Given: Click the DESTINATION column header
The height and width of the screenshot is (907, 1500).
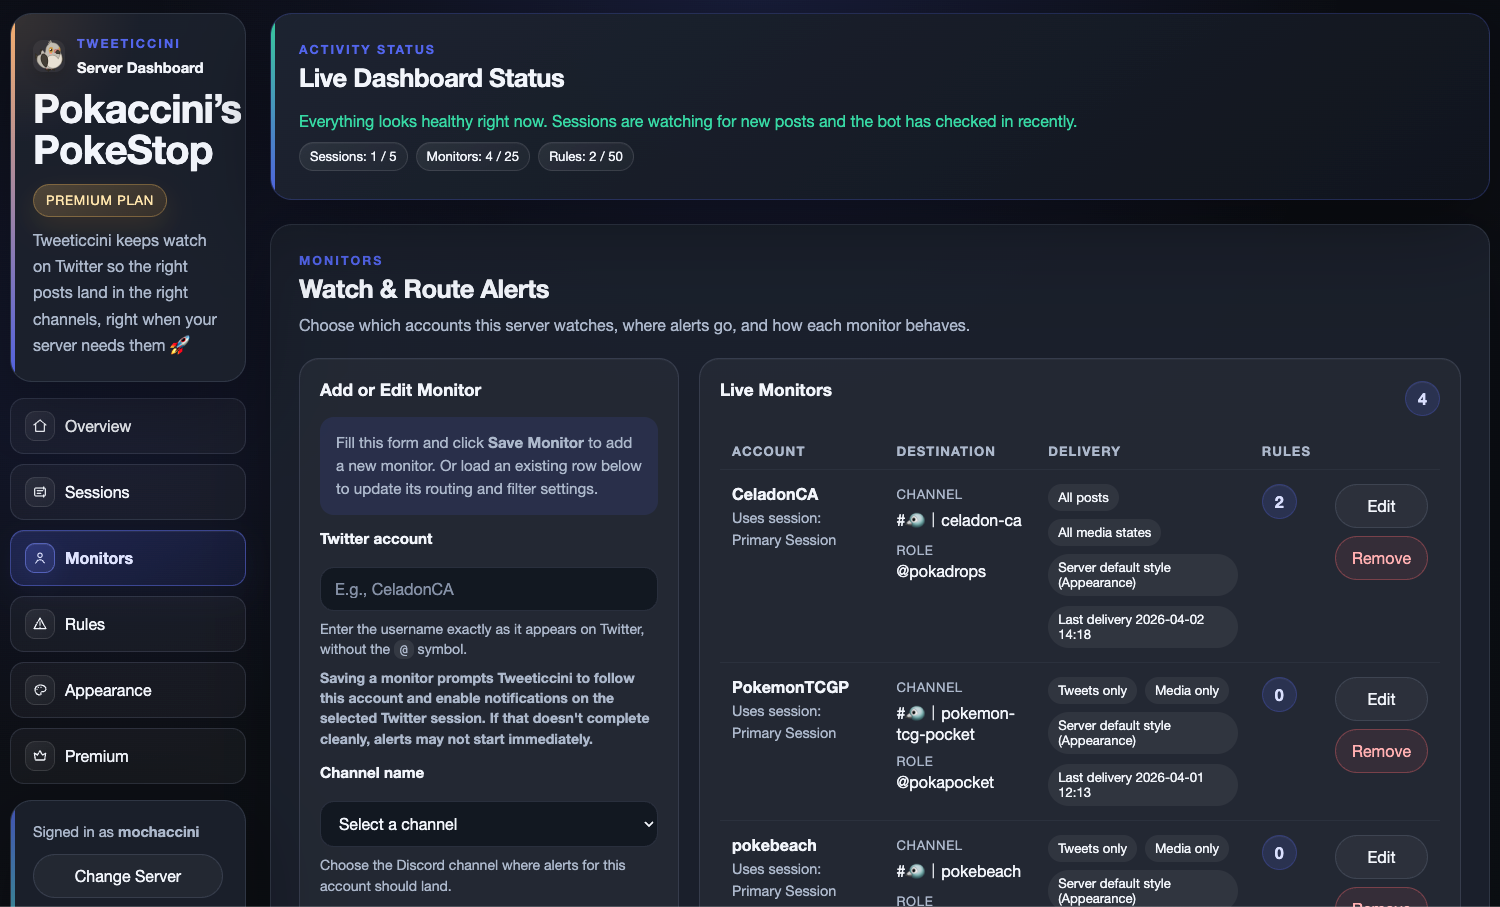Looking at the screenshot, I should point(946,451).
